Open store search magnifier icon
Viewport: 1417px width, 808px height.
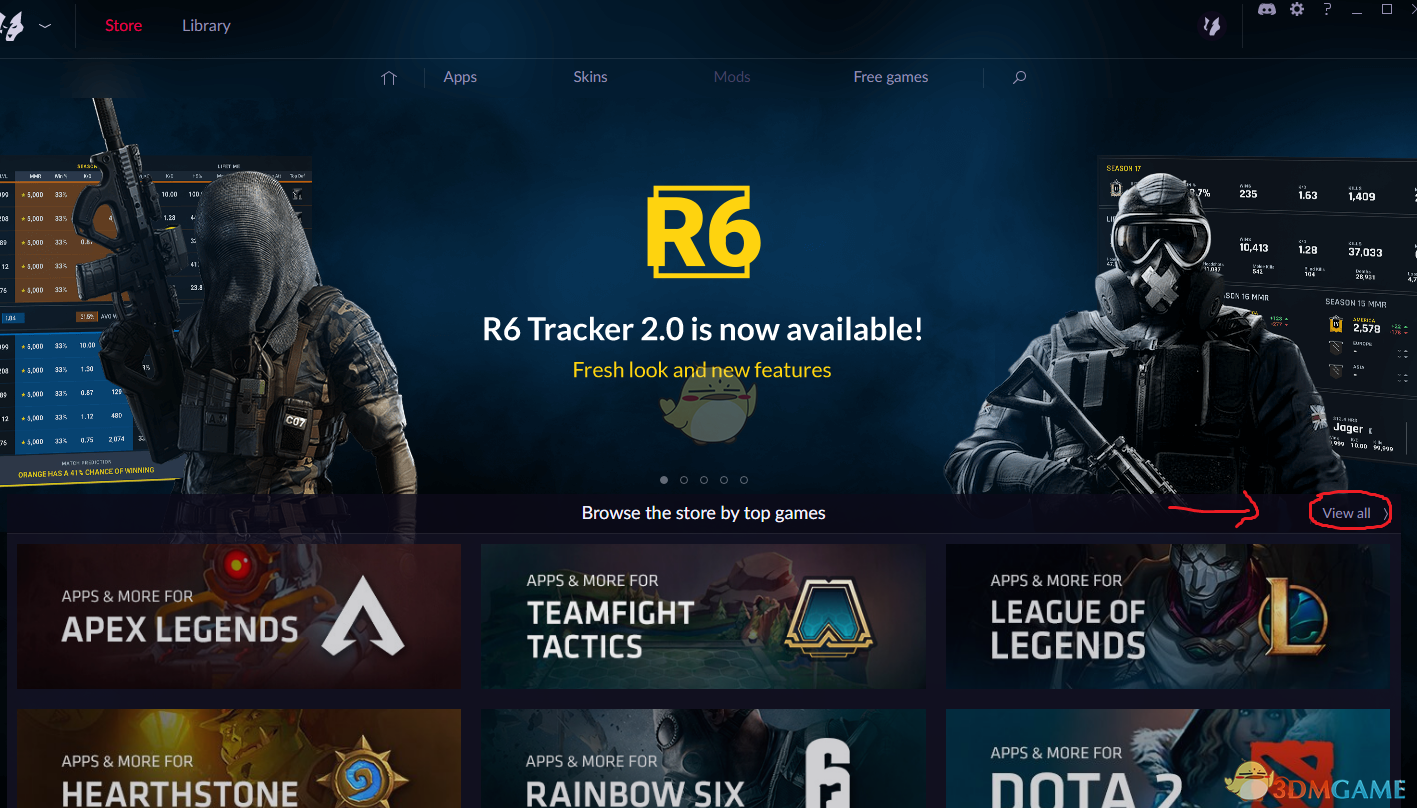pos(1019,77)
